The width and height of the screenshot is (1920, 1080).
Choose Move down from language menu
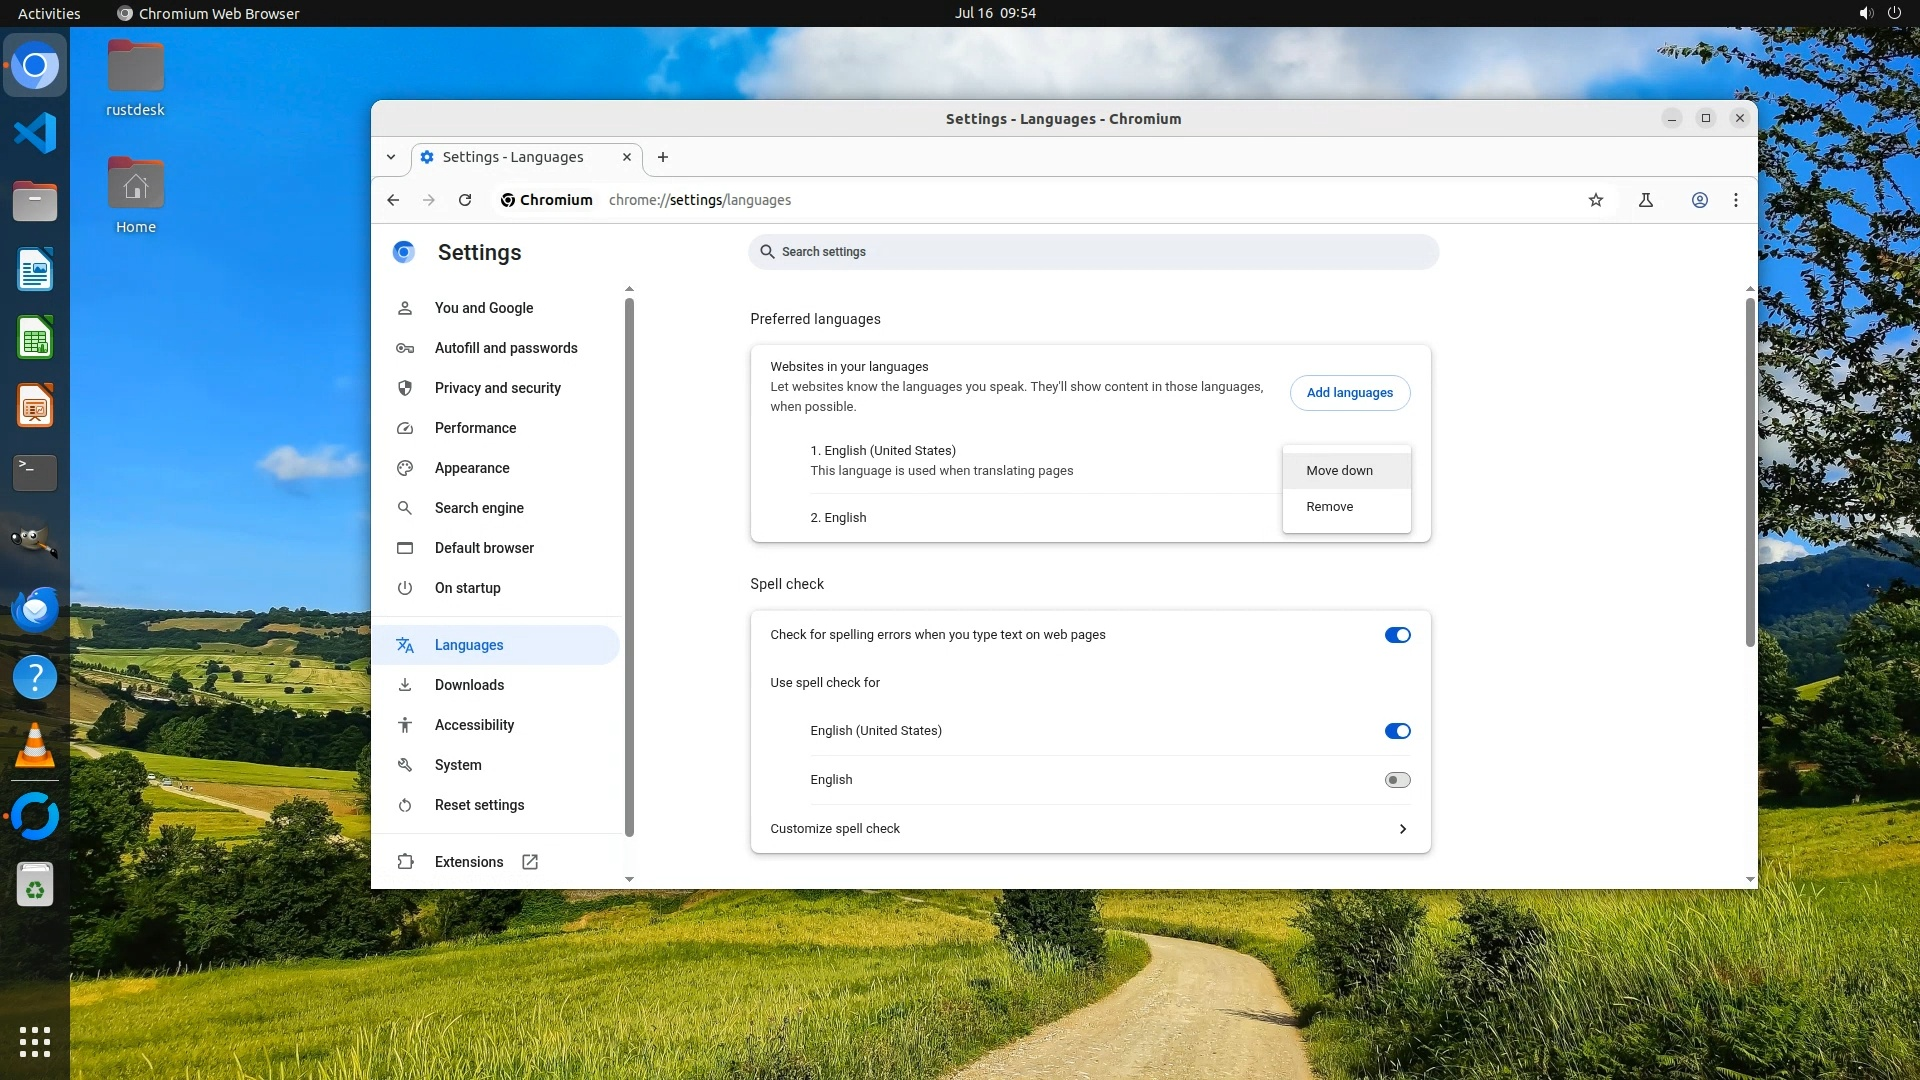click(1339, 471)
